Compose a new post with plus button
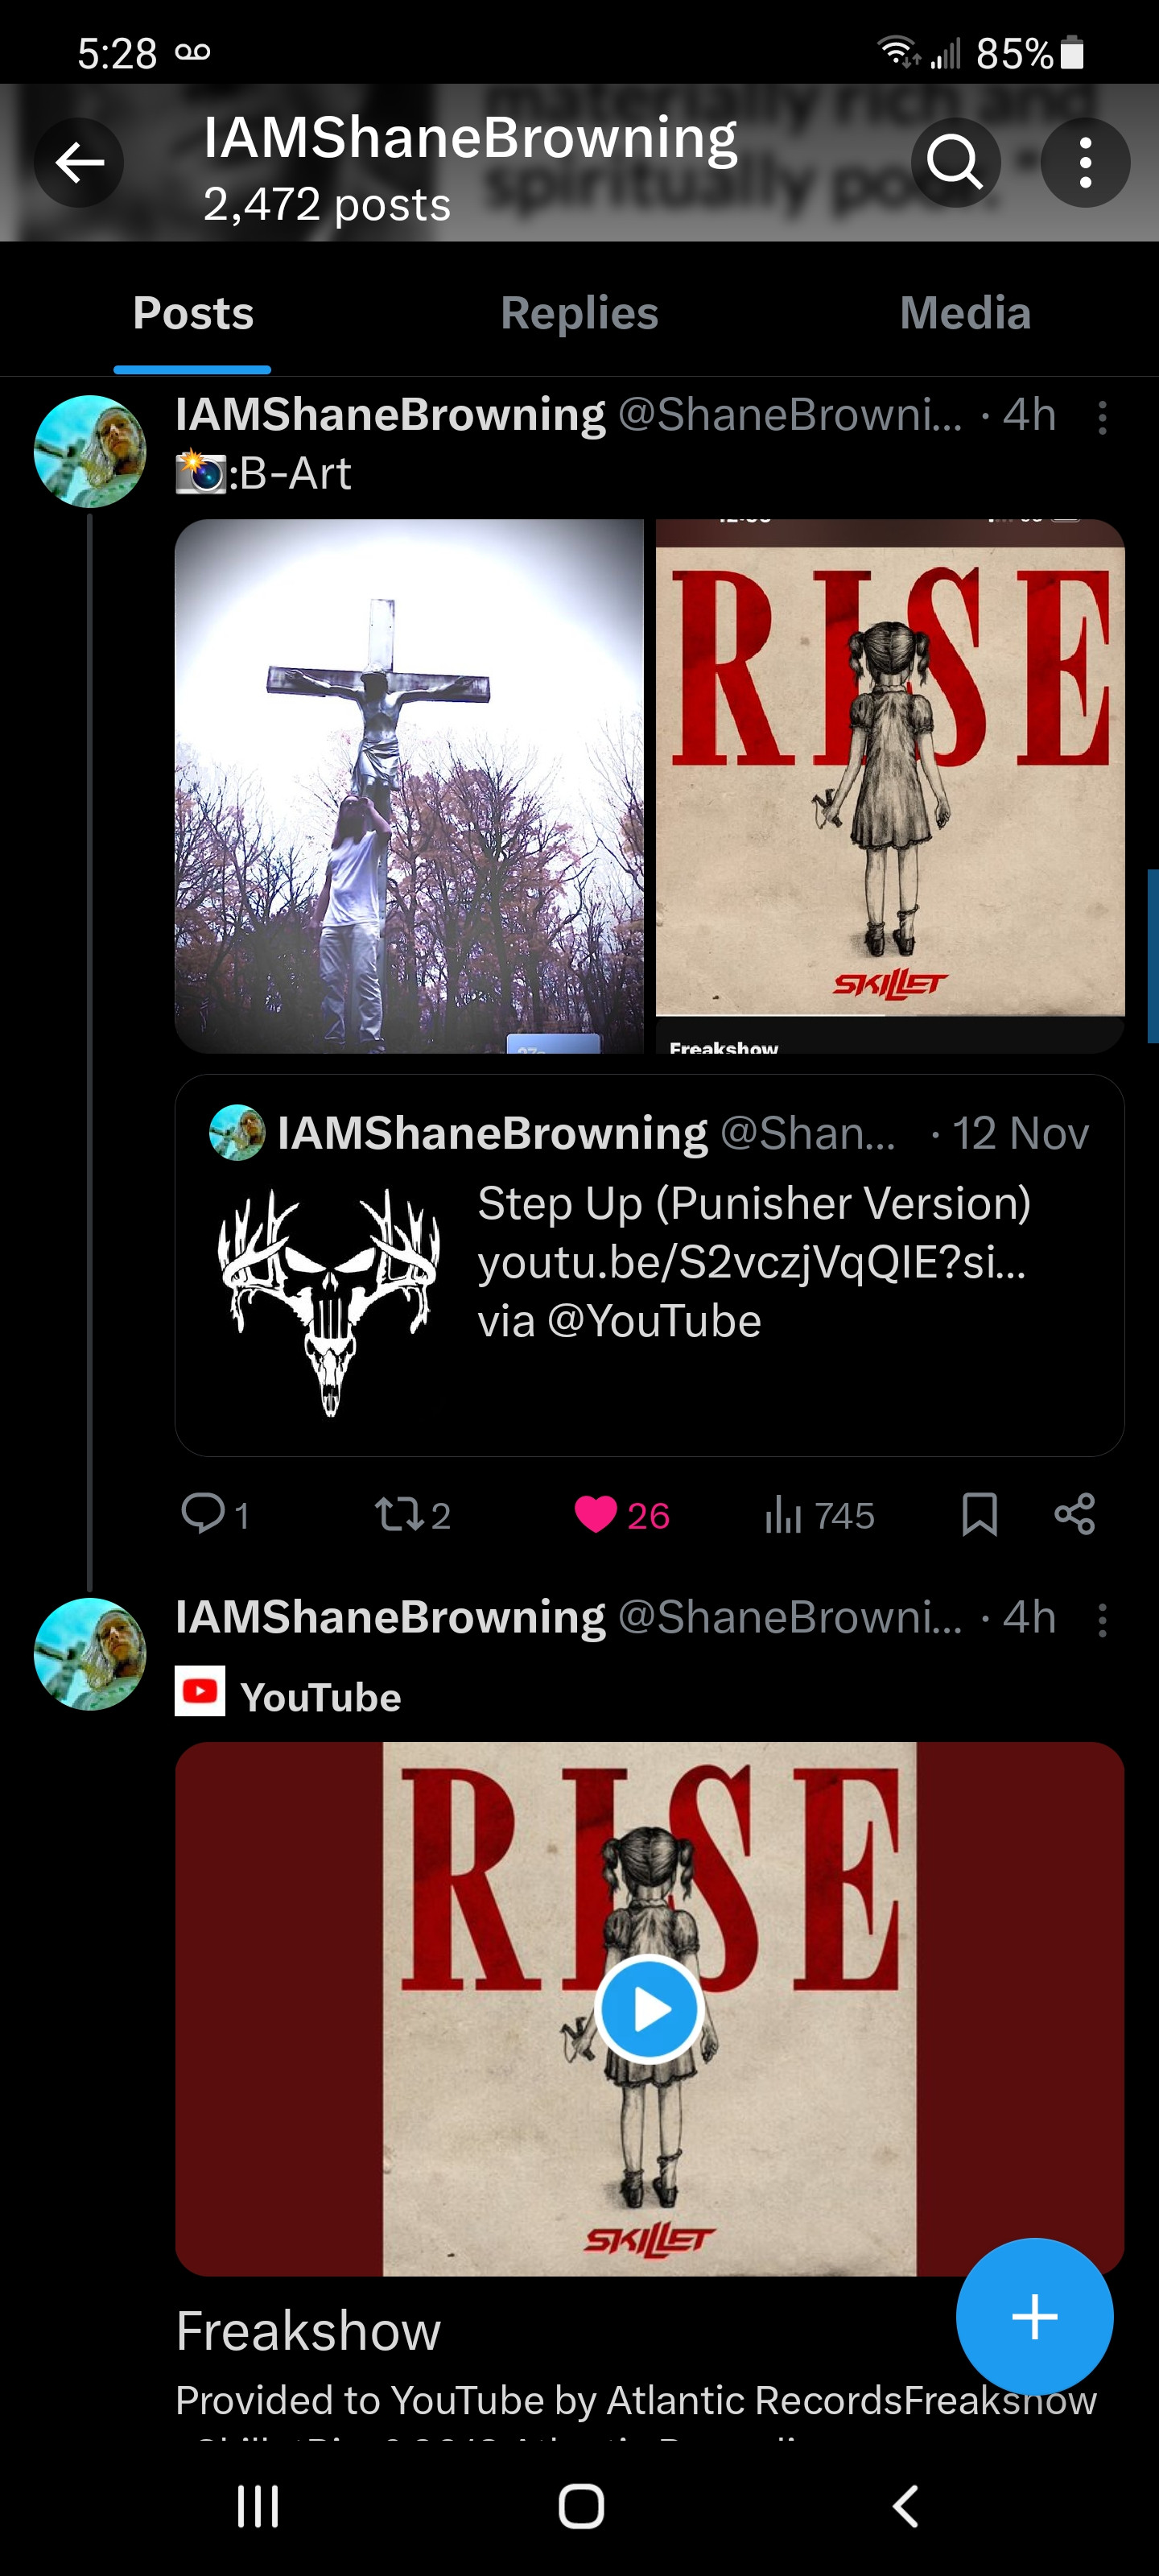This screenshot has height=2576, width=1159. click(1034, 2316)
